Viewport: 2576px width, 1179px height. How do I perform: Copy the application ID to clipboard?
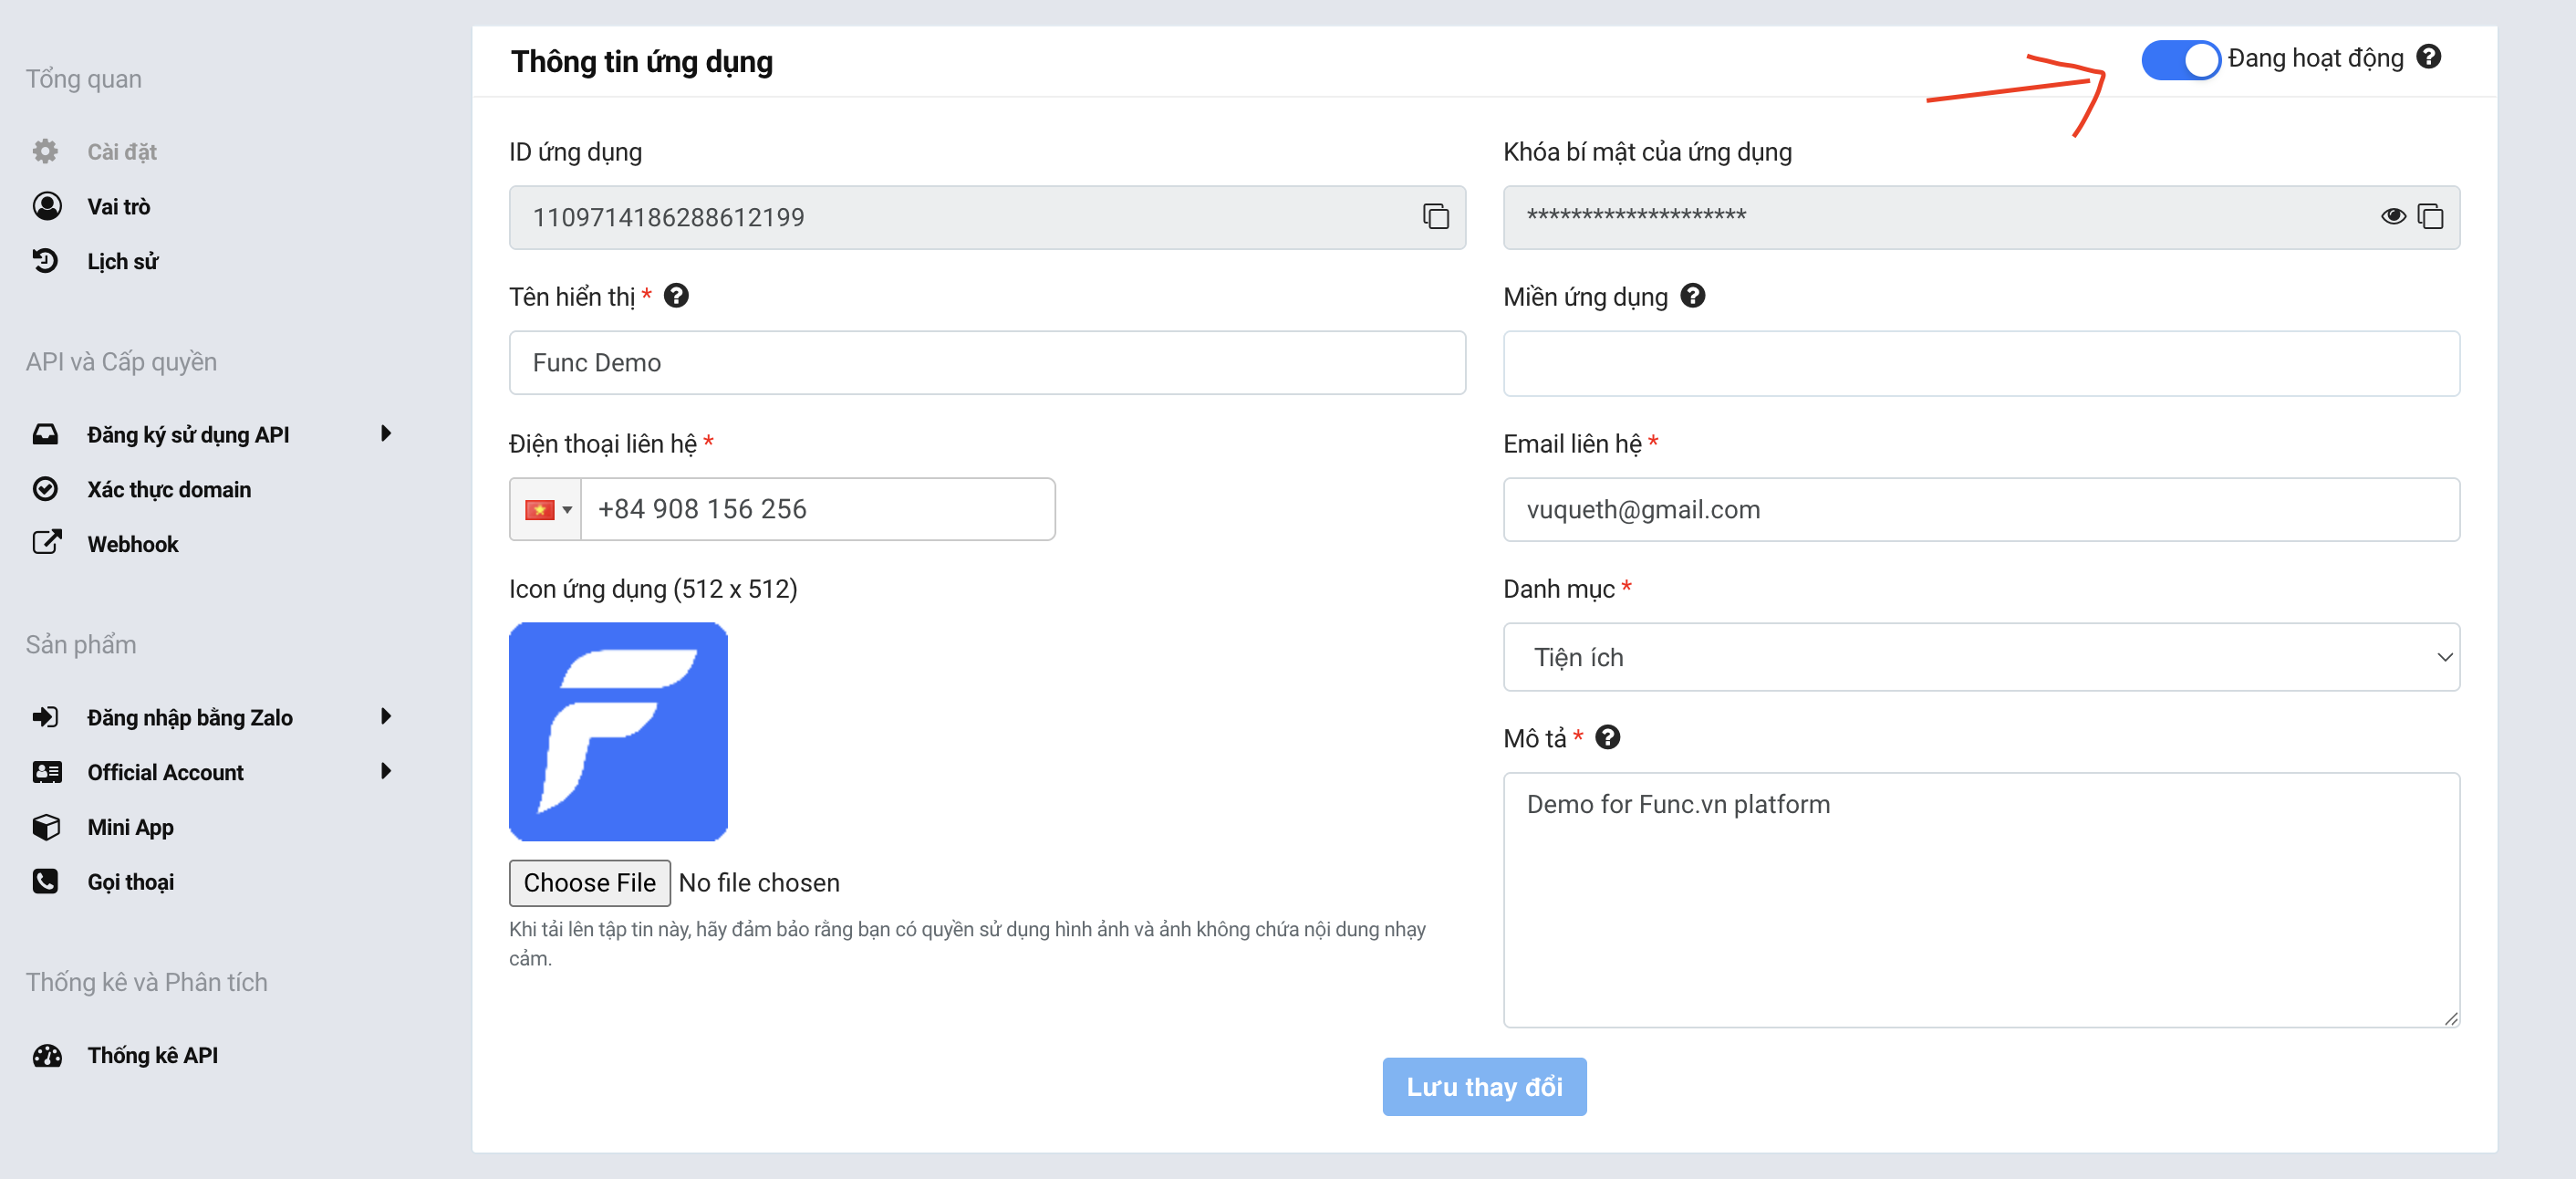click(x=1435, y=216)
